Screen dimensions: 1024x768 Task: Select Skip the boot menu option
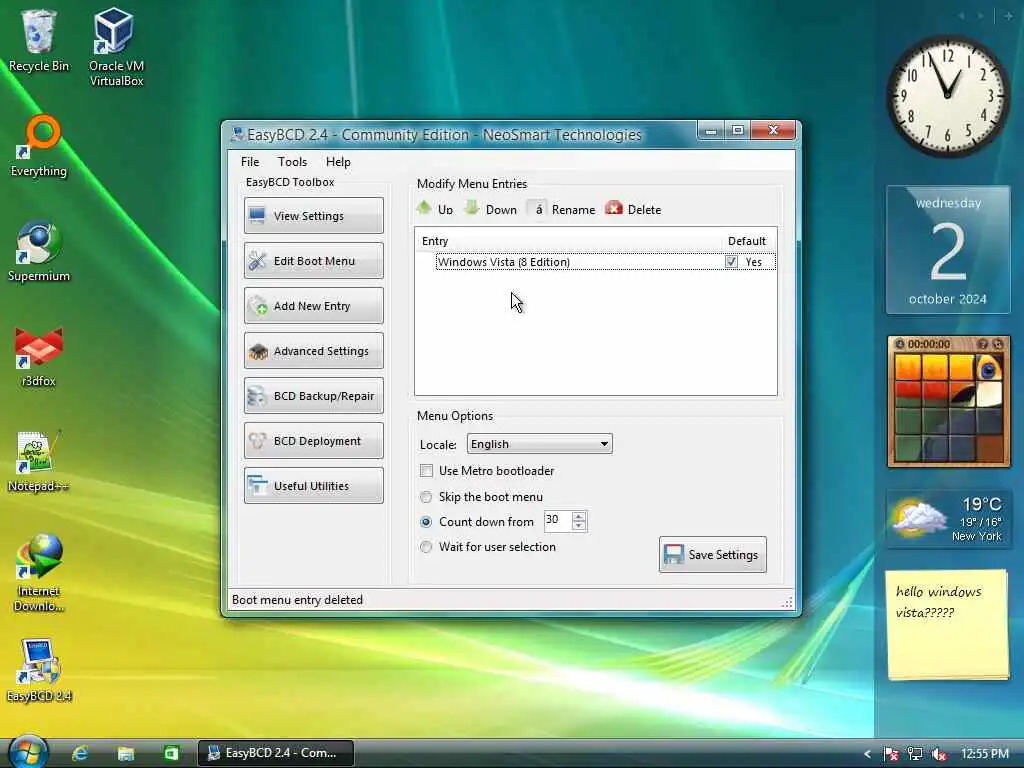426,497
